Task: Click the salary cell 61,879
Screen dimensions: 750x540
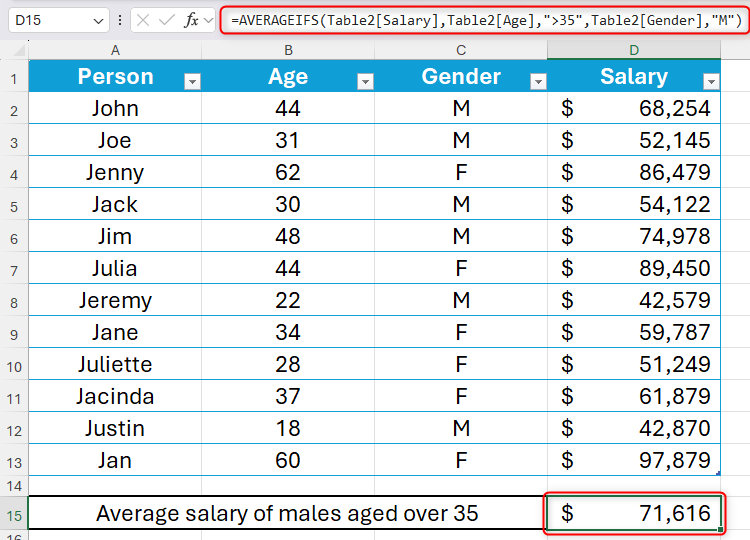Action: [634, 397]
